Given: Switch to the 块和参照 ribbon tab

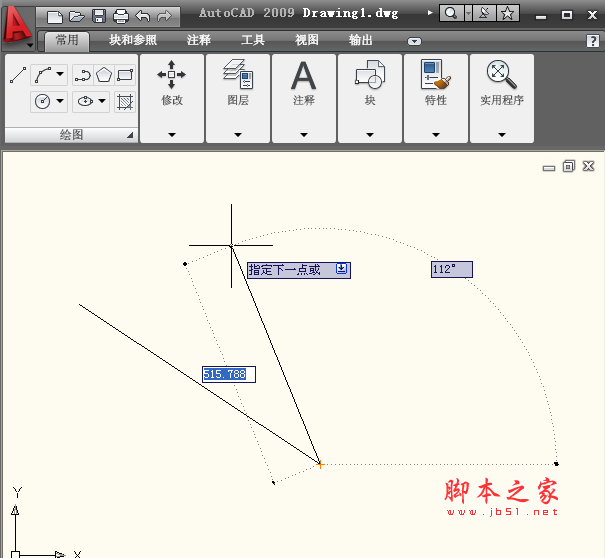Looking at the screenshot, I should [133, 40].
